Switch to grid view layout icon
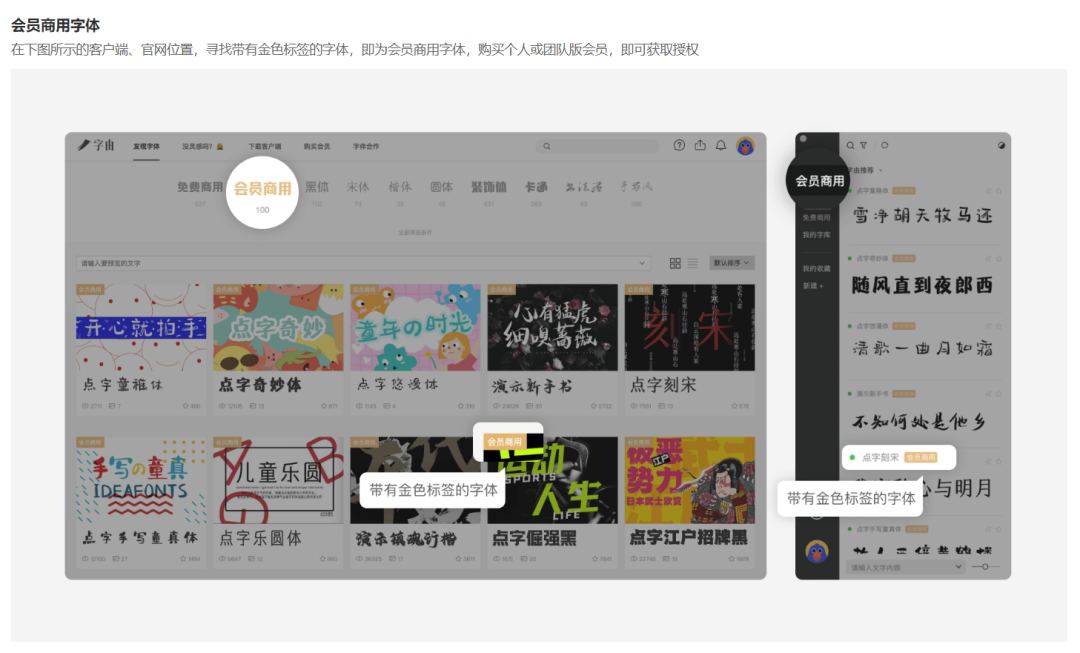This screenshot has width=1080, height=653. (x=675, y=263)
